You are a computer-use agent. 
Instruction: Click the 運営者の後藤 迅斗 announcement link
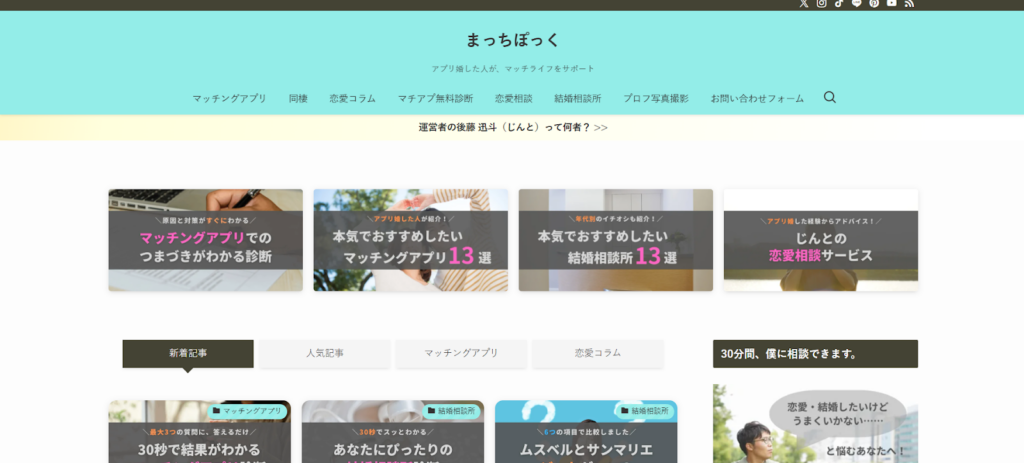[x=512, y=127]
